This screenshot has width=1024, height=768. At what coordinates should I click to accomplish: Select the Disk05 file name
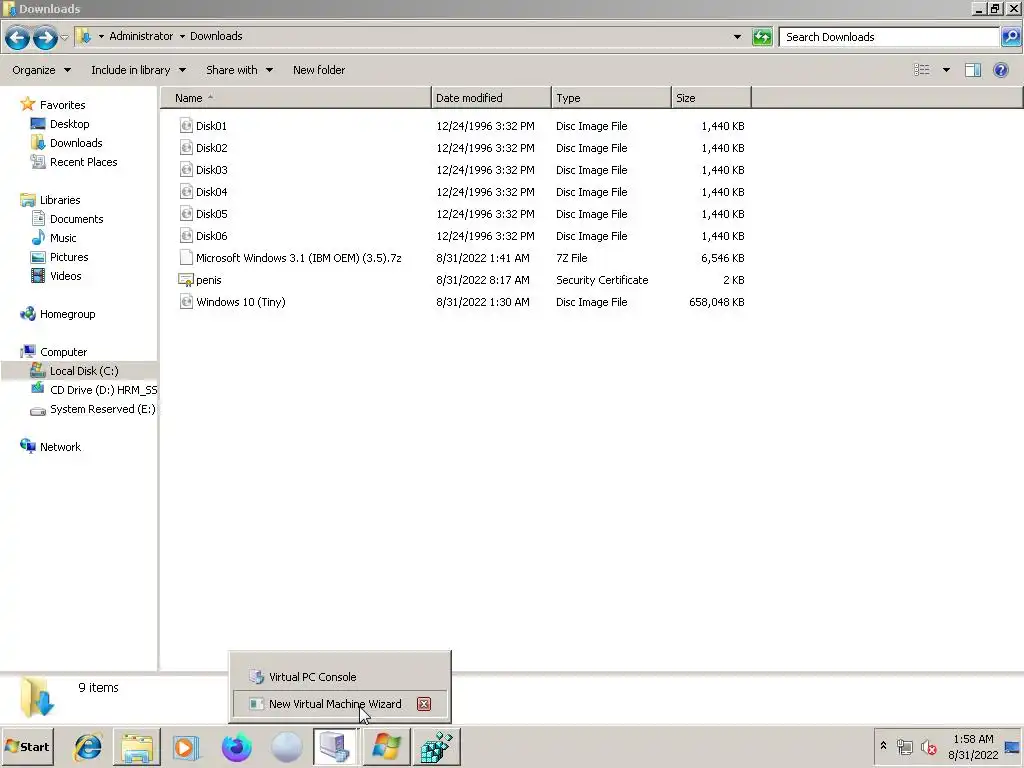click(x=212, y=214)
